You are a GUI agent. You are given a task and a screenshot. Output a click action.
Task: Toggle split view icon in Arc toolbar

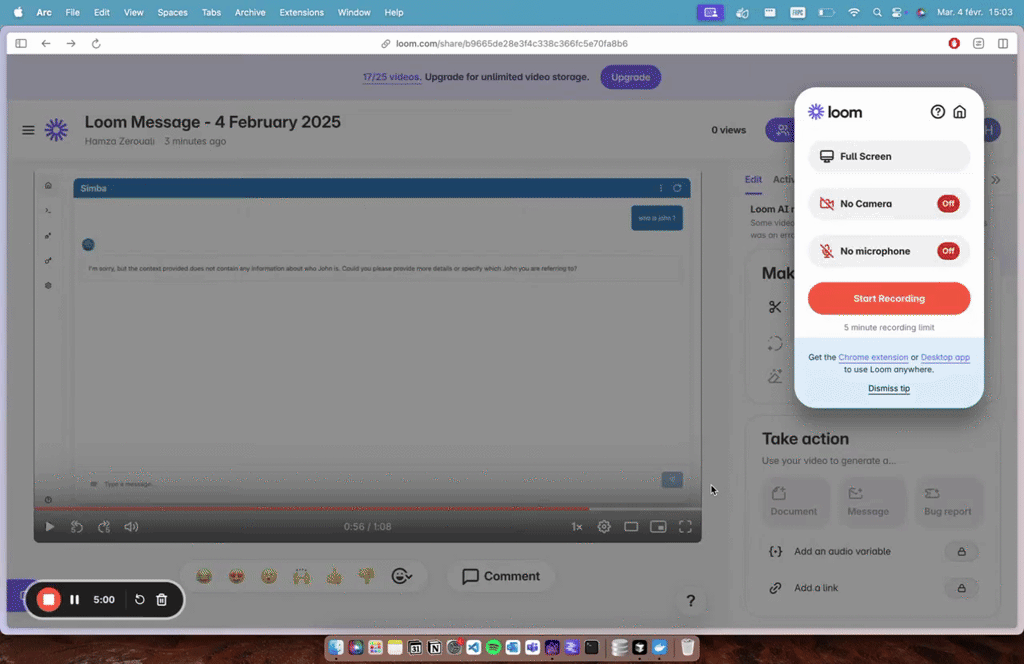click(1003, 43)
